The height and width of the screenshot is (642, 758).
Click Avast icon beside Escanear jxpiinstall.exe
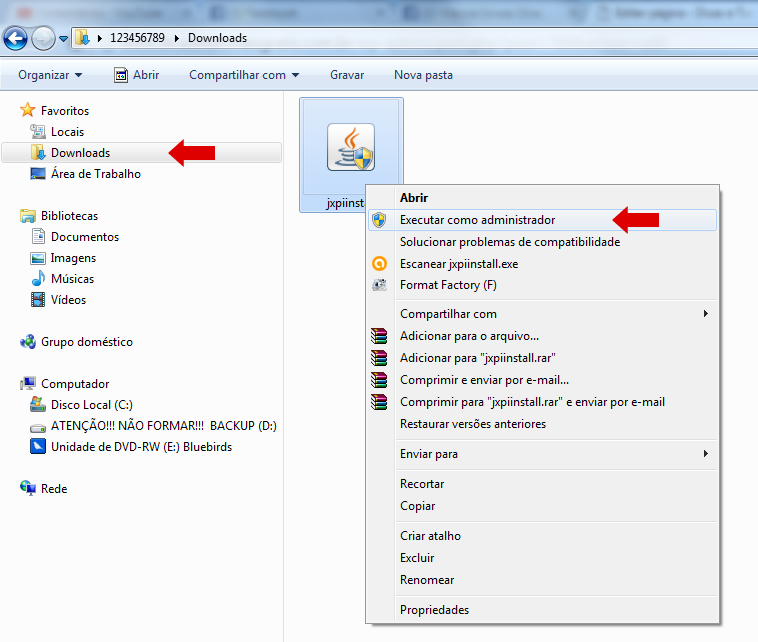pos(379,263)
